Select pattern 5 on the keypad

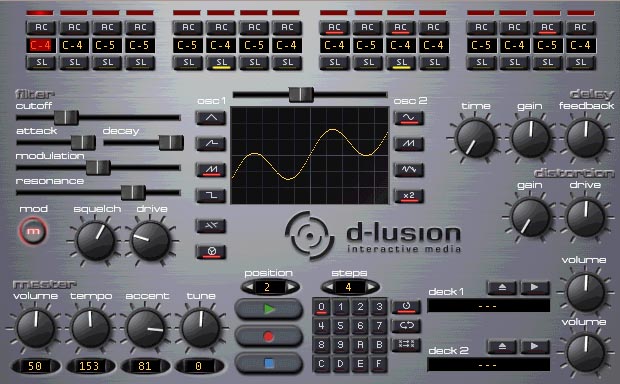point(340,326)
